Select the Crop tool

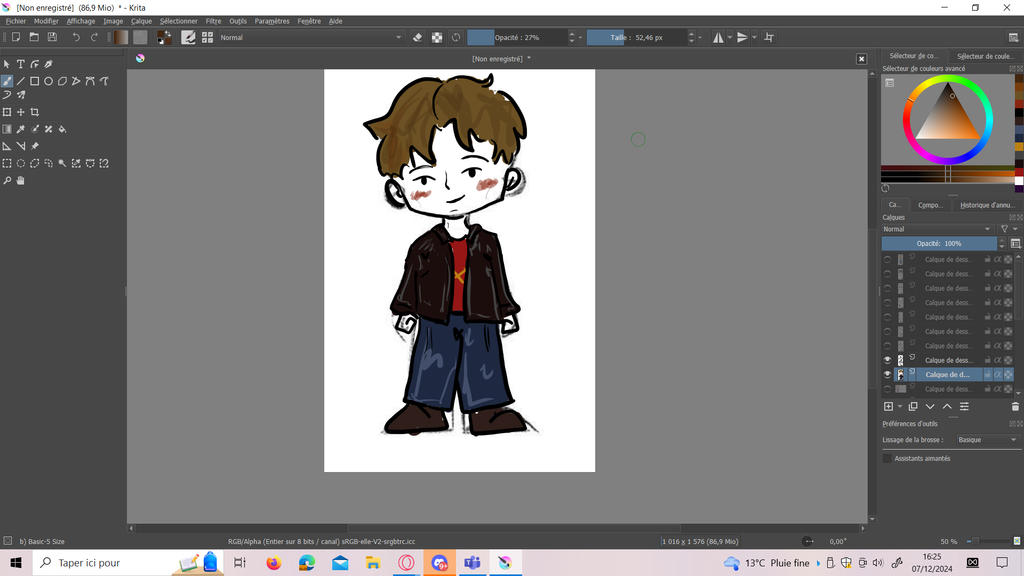(34, 112)
